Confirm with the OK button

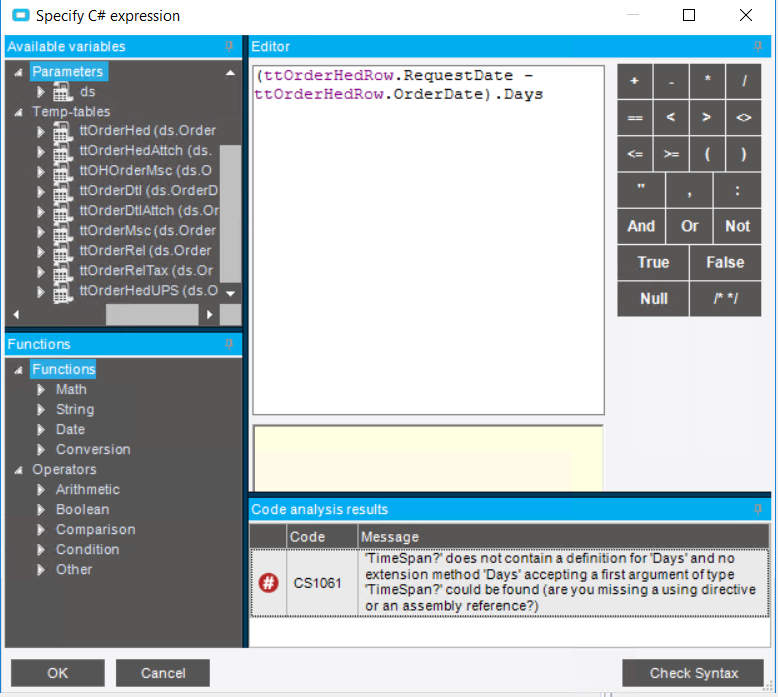point(58,673)
